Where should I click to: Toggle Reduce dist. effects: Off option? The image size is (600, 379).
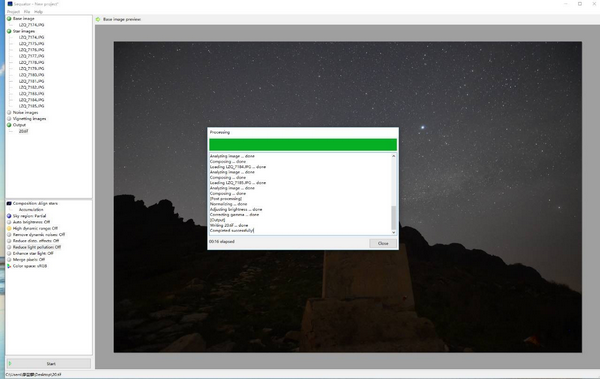click(36, 241)
